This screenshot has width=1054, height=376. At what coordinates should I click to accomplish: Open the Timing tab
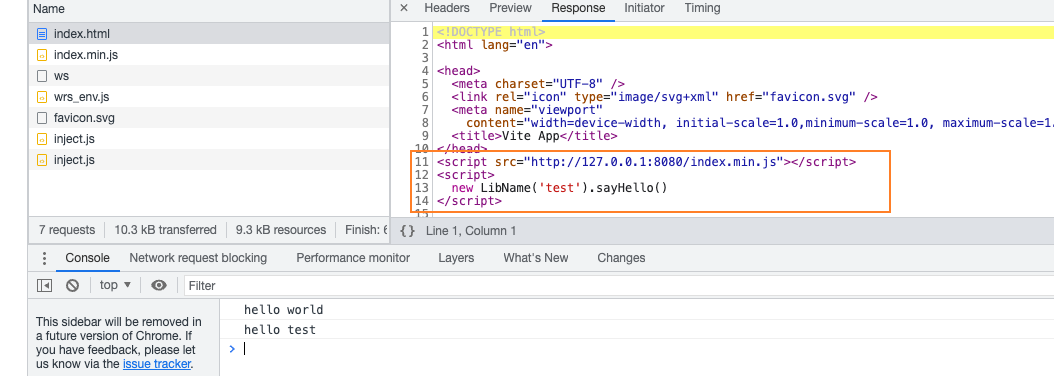click(x=702, y=8)
